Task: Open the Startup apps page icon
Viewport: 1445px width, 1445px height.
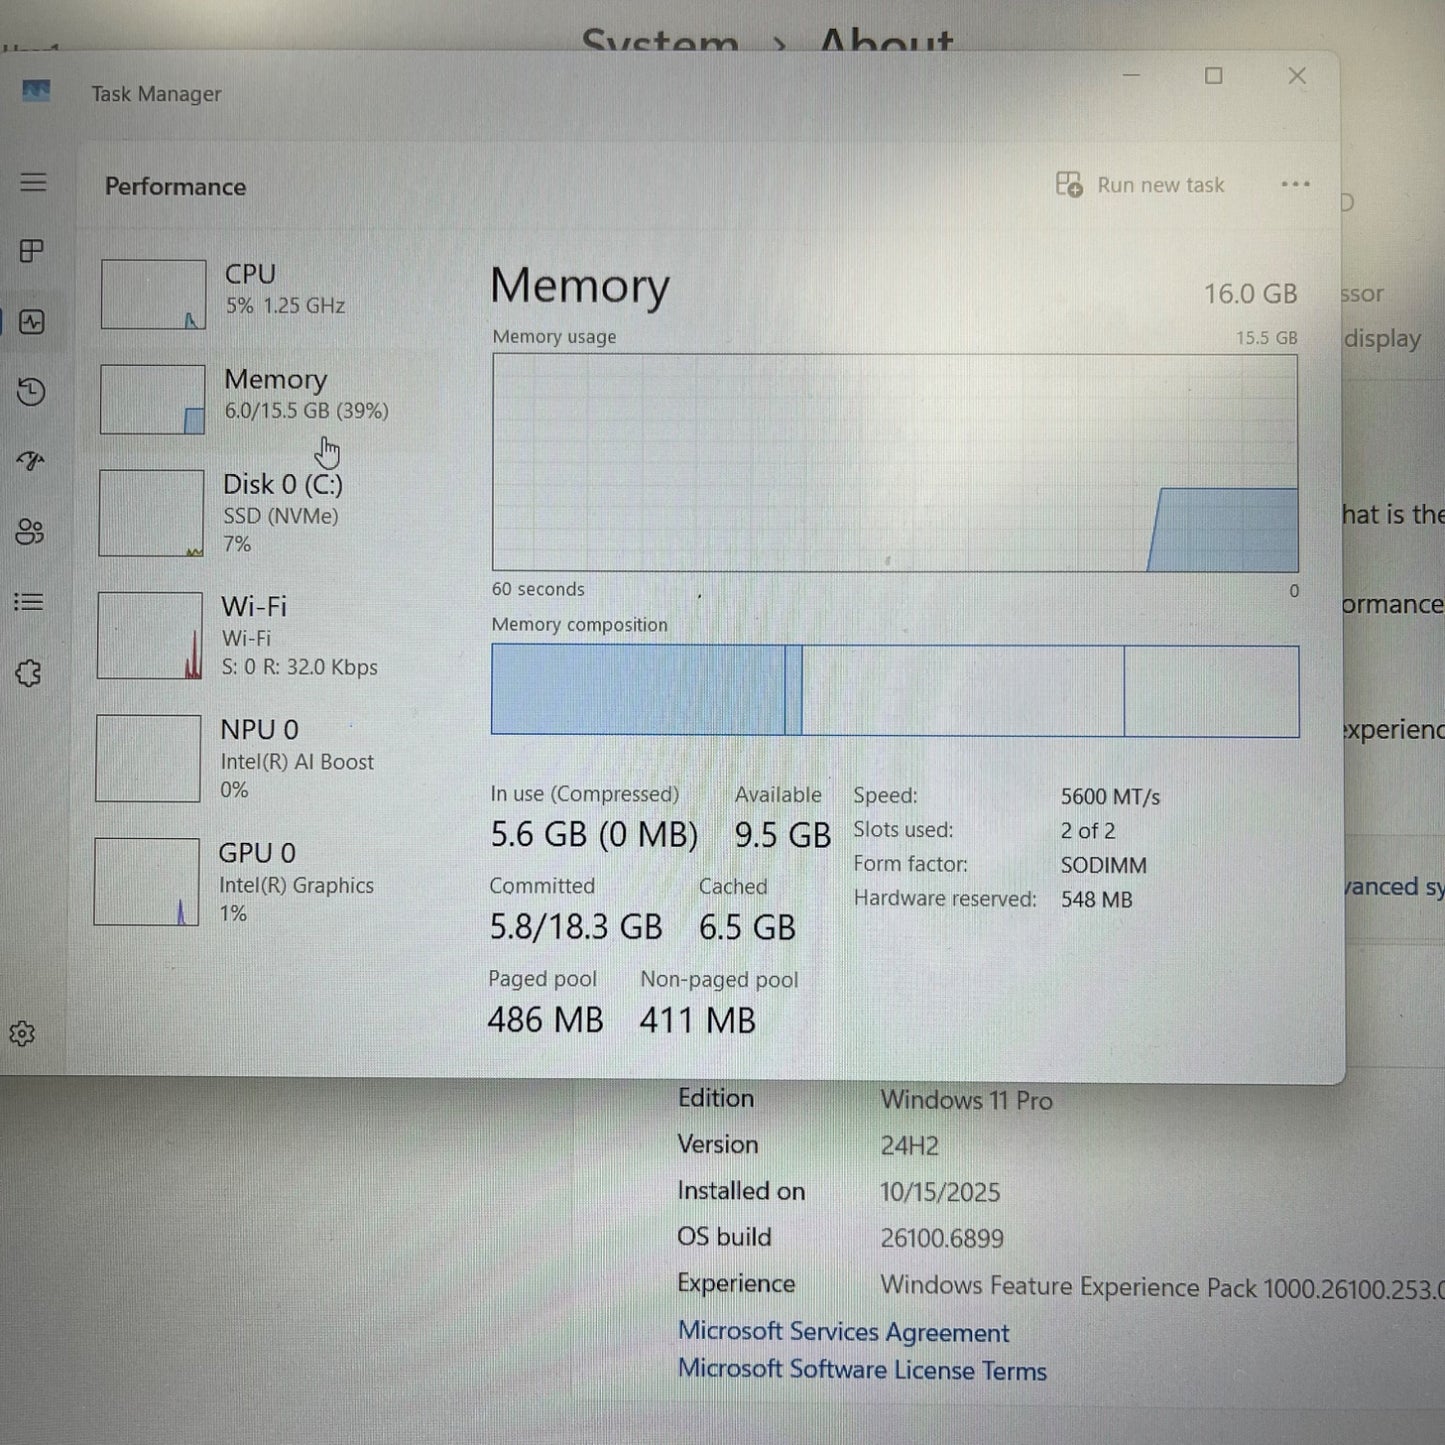Action: [x=30, y=461]
